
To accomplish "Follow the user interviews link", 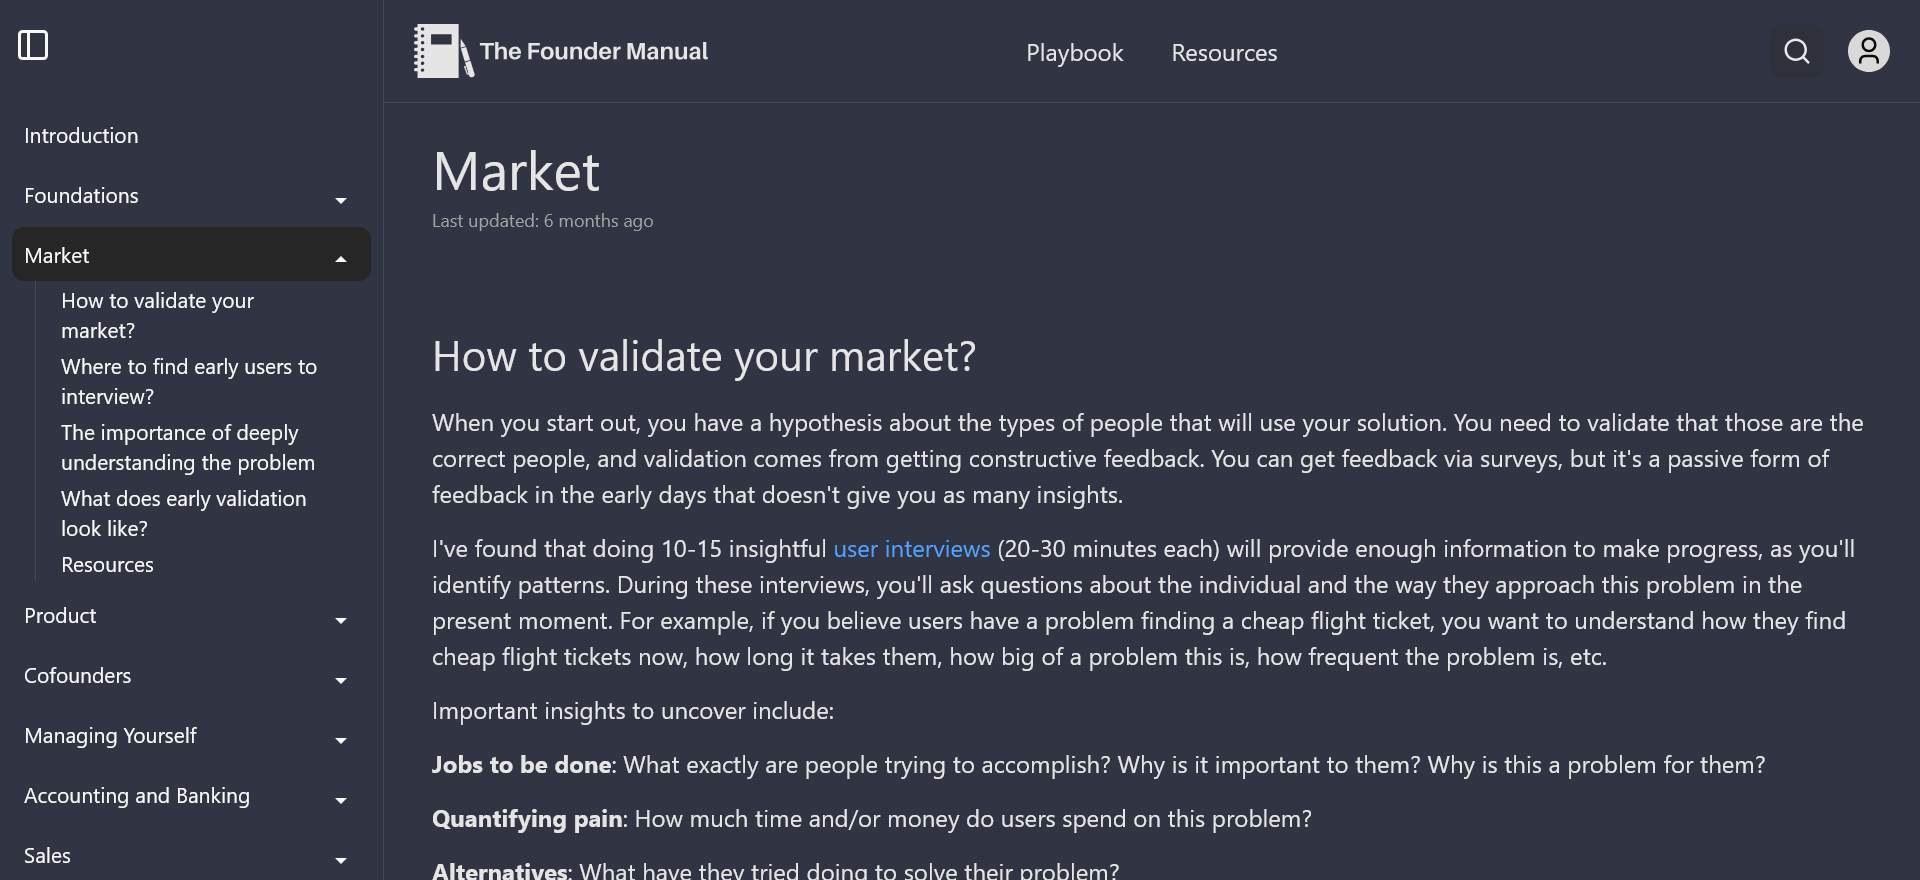I will 911,549.
